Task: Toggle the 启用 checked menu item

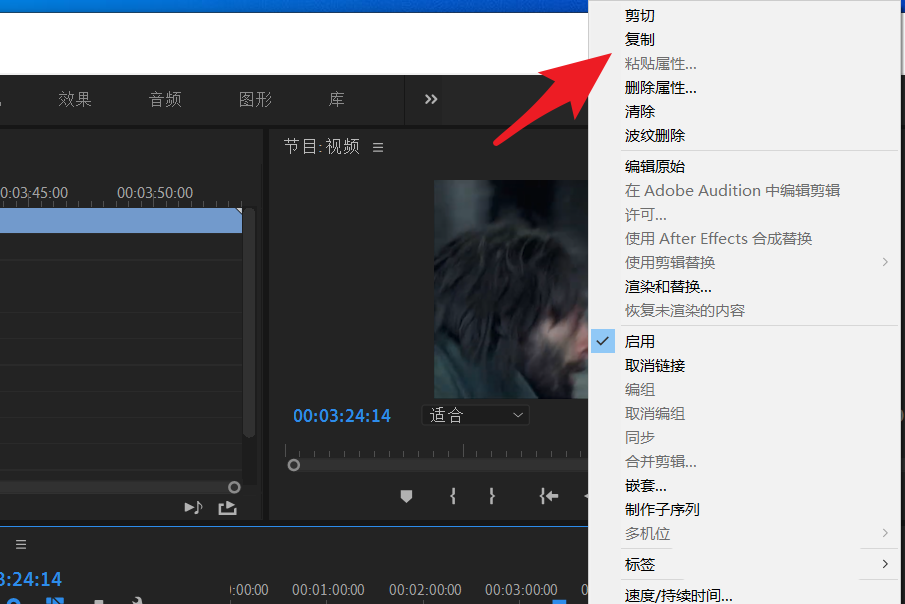Action: pos(640,342)
